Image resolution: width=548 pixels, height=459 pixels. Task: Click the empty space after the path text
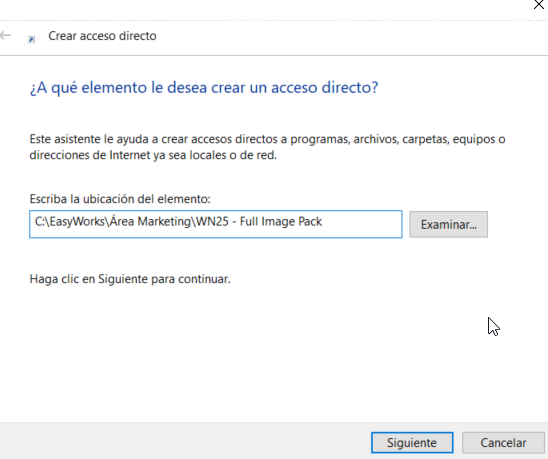tap(362, 224)
